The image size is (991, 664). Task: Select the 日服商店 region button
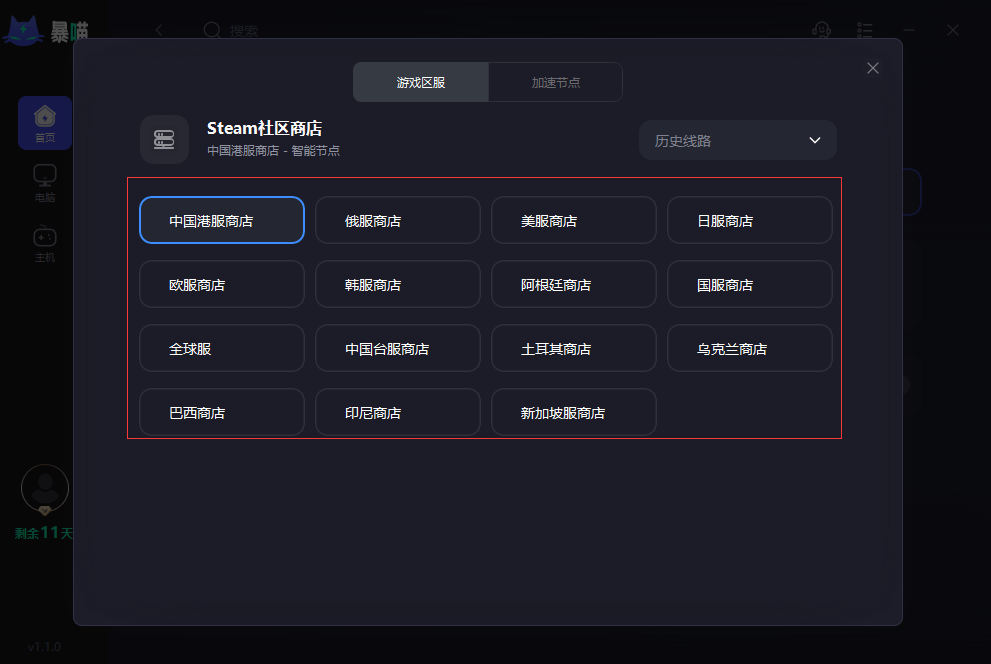click(x=749, y=220)
